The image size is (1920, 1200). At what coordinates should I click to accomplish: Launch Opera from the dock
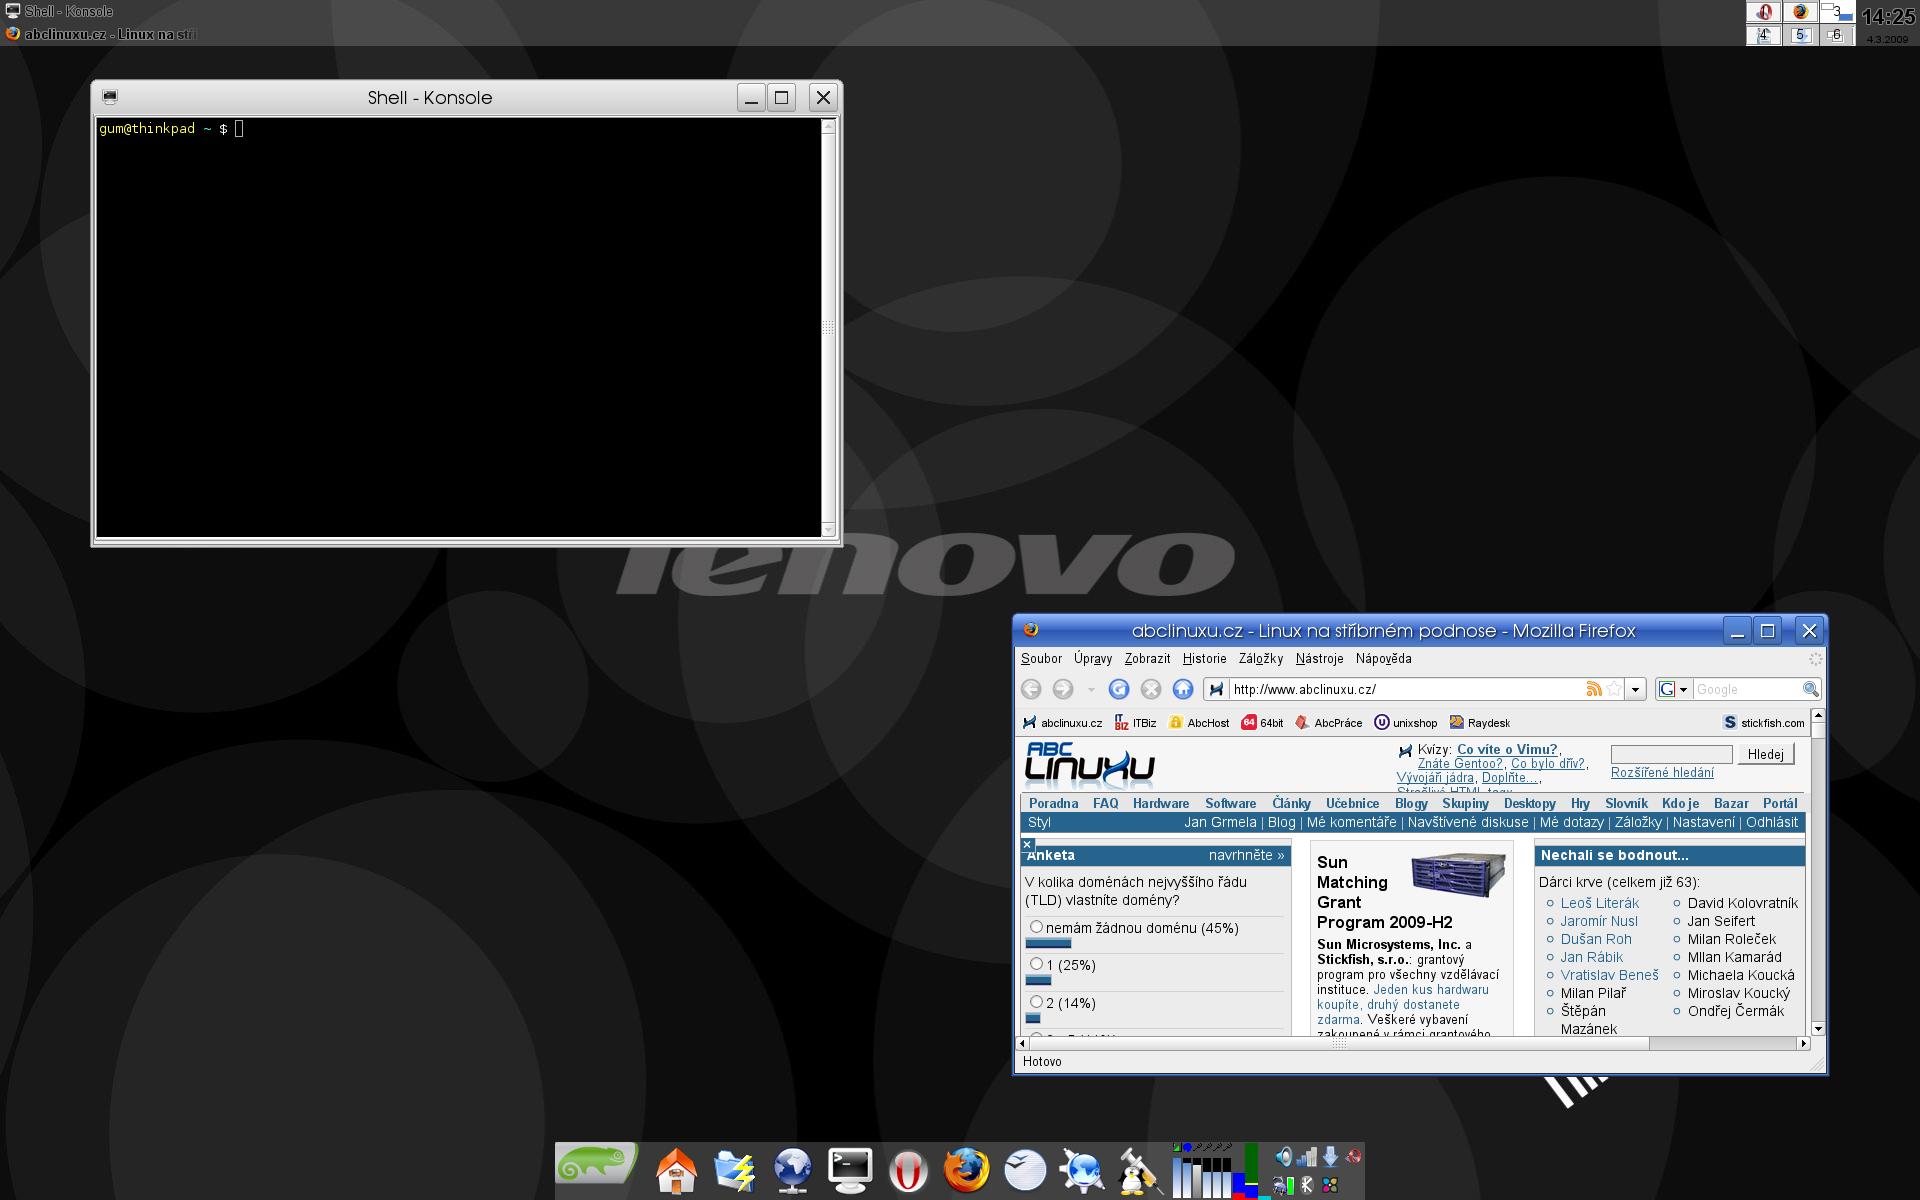point(907,1170)
